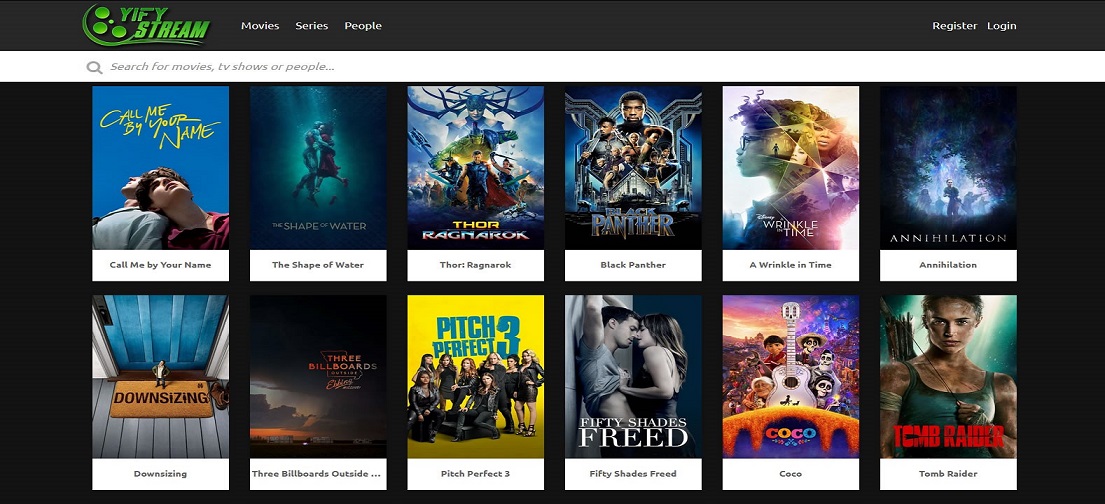The height and width of the screenshot is (504, 1105).
Task: Click the Register link
Action: click(955, 25)
